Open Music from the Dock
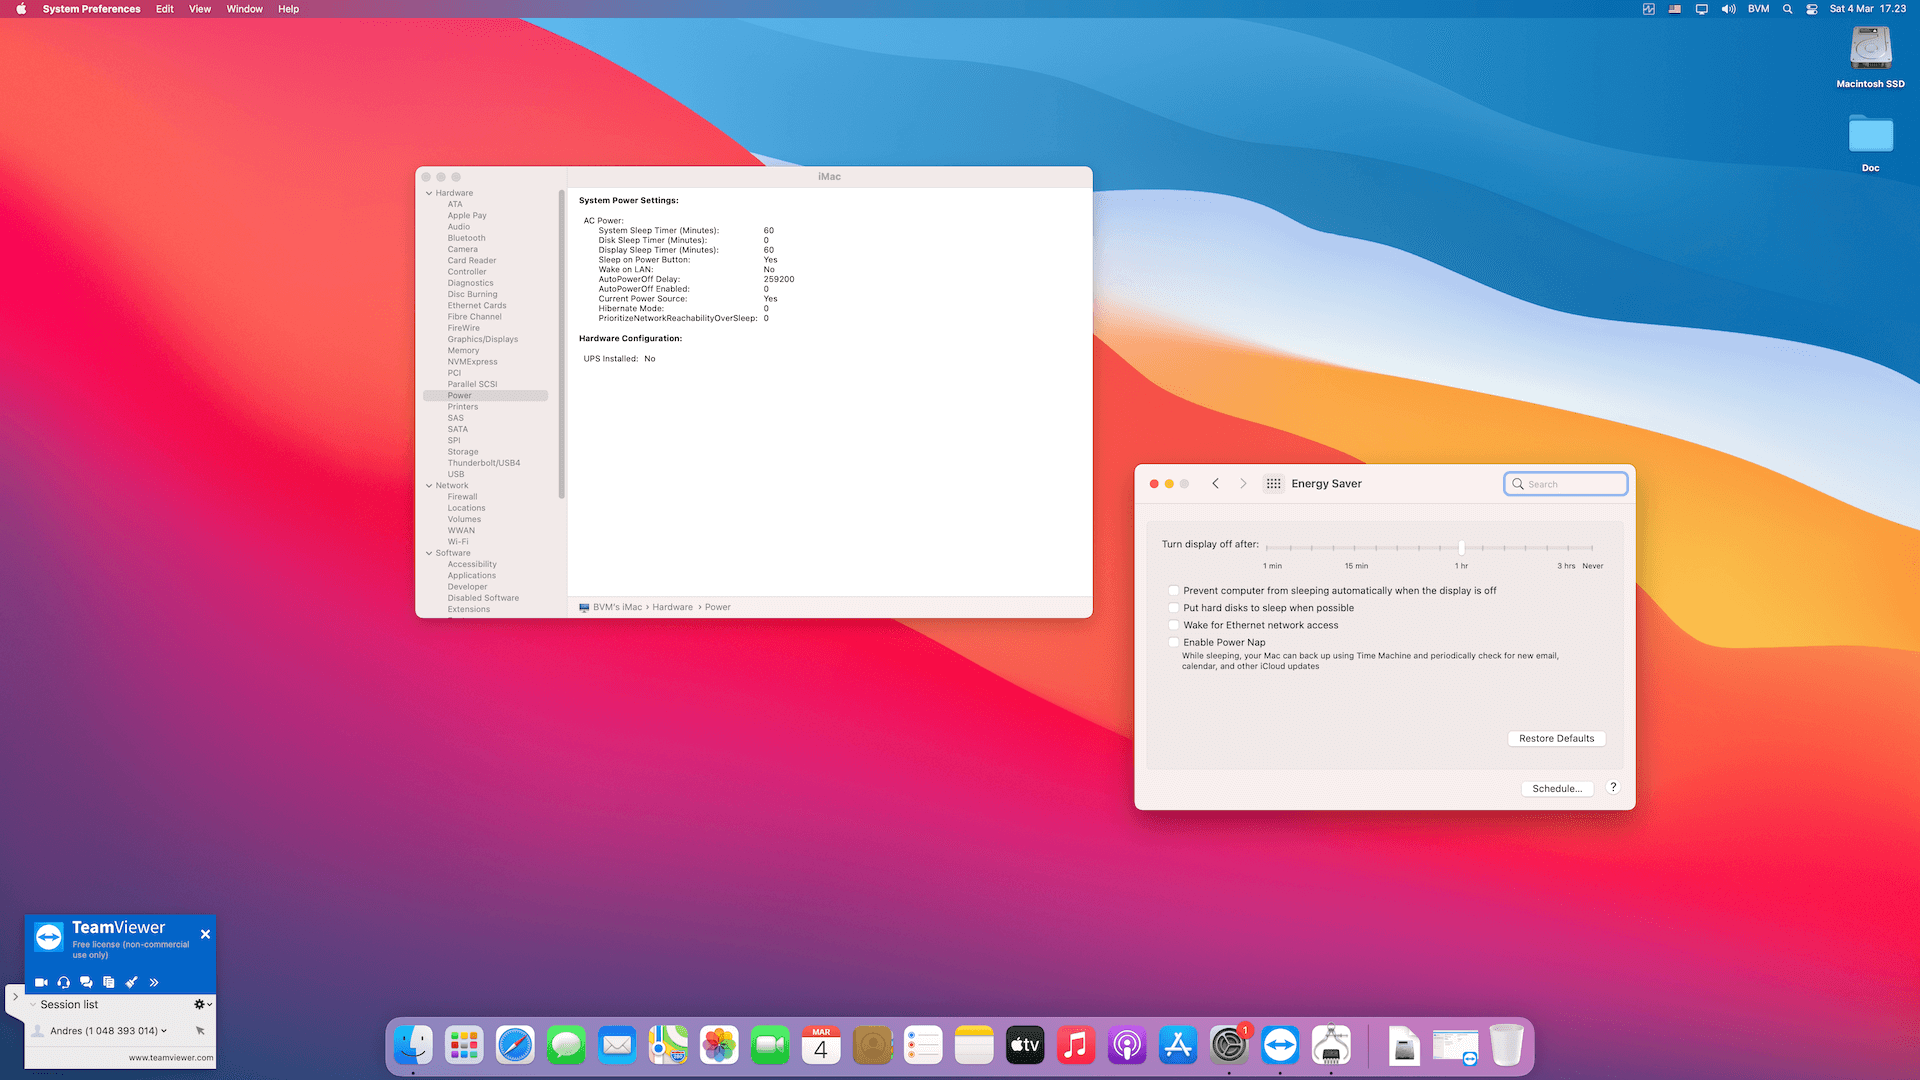The width and height of the screenshot is (1920, 1080). coord(1076,1046)
